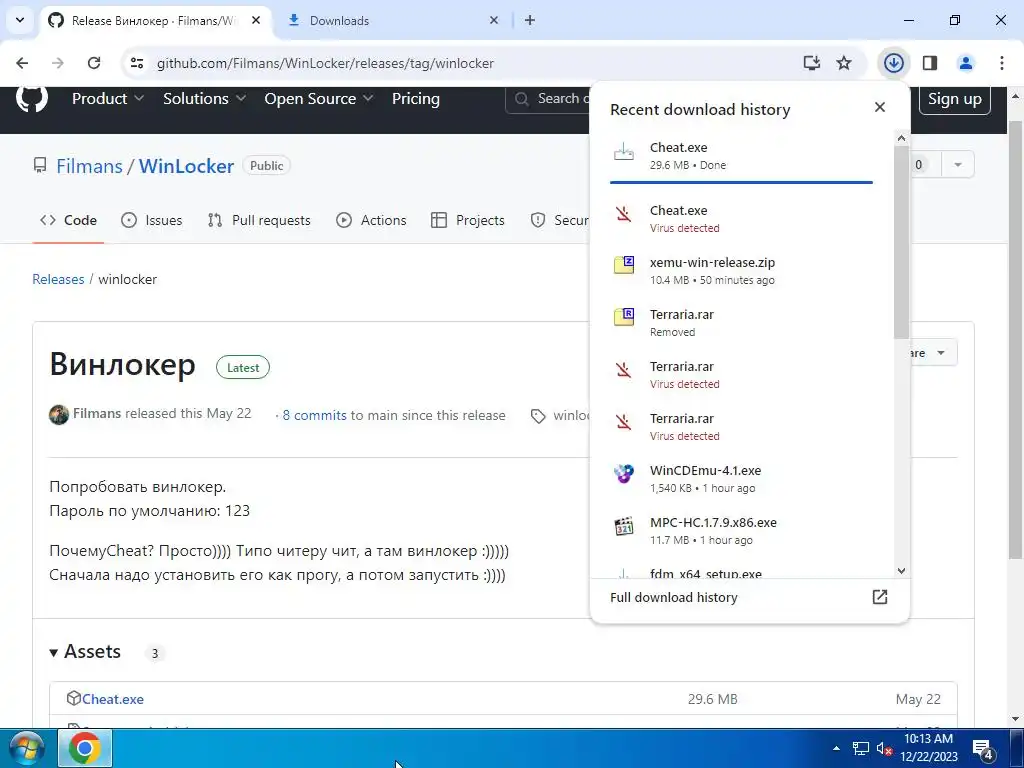The image size is (1024, 768).
Task: Select the xemu-win-release.zip download entry
Action: coord(741,270)
